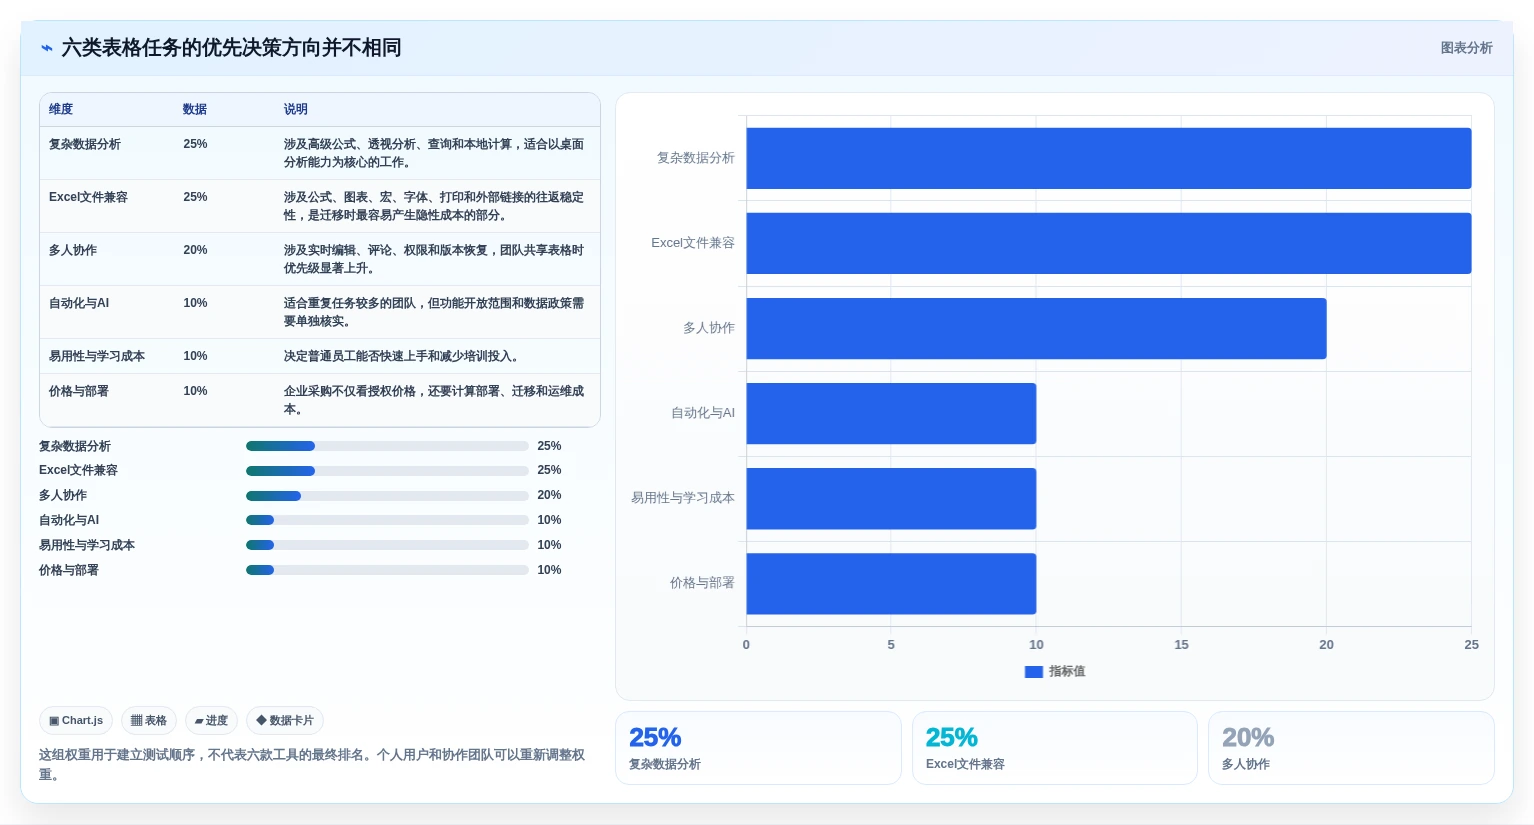Click the 价格与部署 table row name
Image resolution: width=1534 pixels, height=825 pixels.
click(79, 391)
